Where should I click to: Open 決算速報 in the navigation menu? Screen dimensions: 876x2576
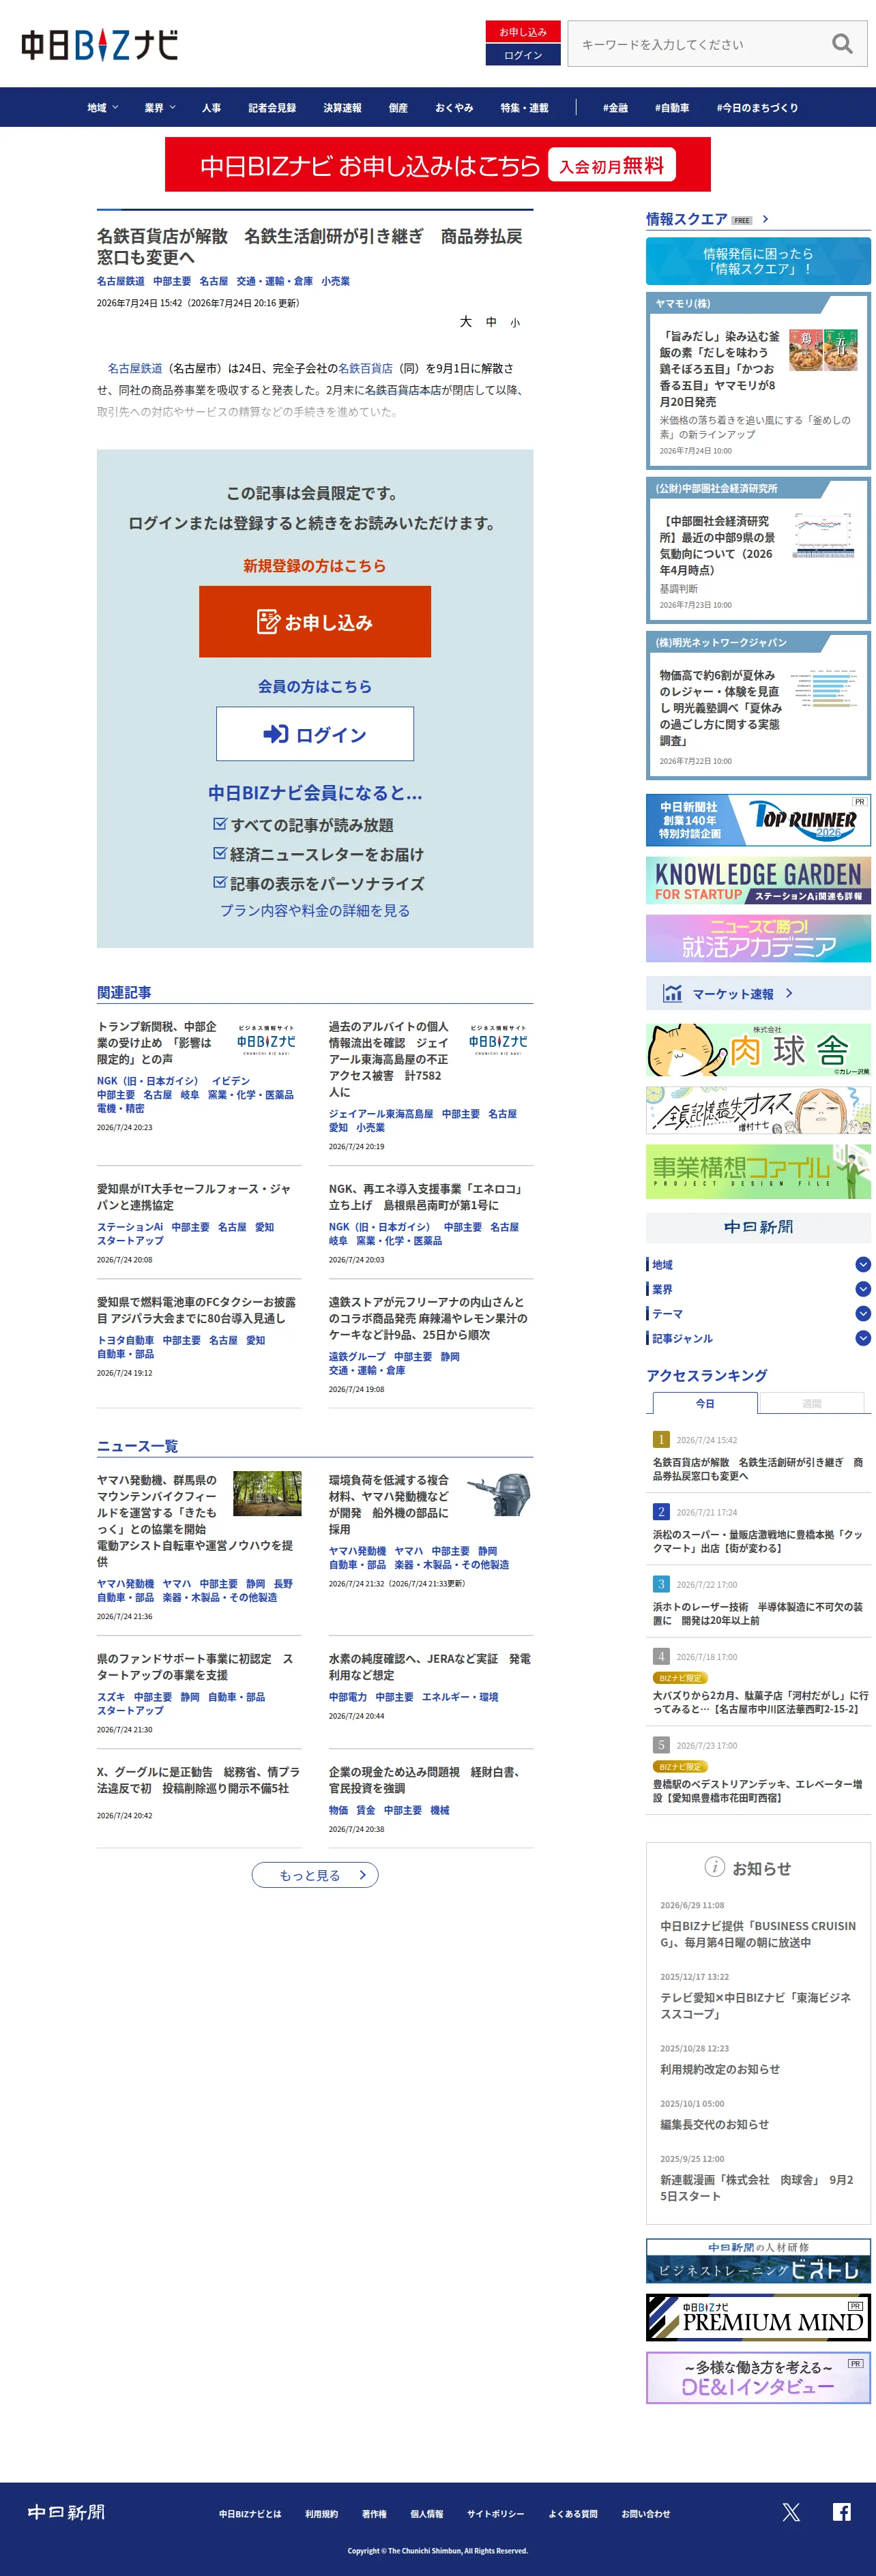(x=342, y=108)
